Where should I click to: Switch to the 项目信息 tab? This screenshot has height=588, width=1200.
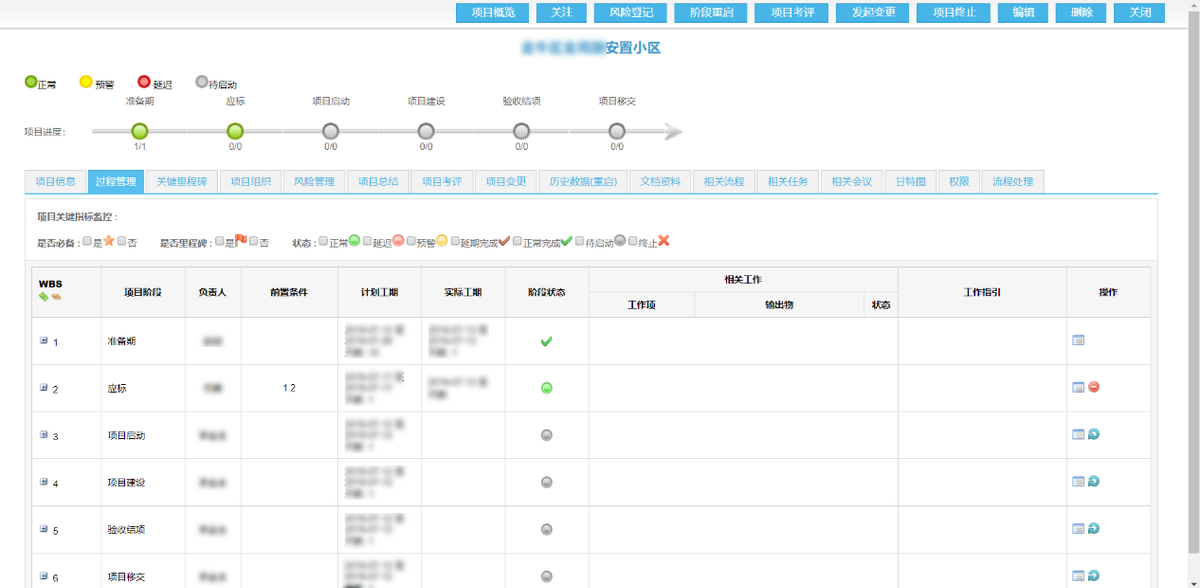(55, 182)
